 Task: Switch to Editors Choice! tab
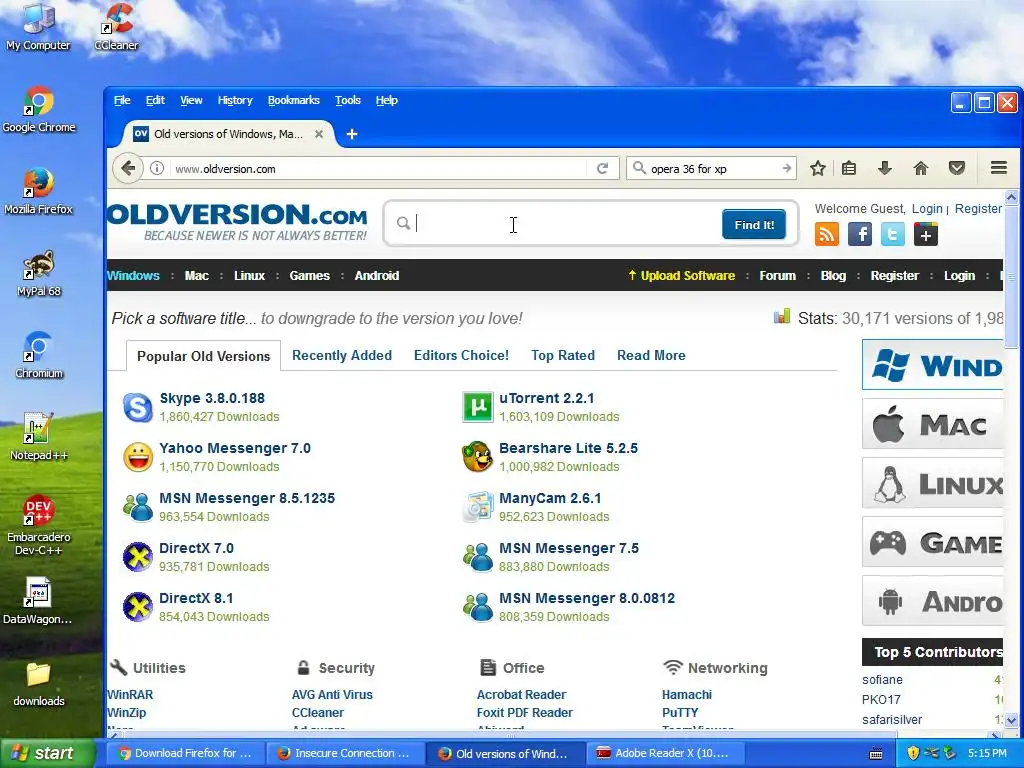tap(461, 355)
